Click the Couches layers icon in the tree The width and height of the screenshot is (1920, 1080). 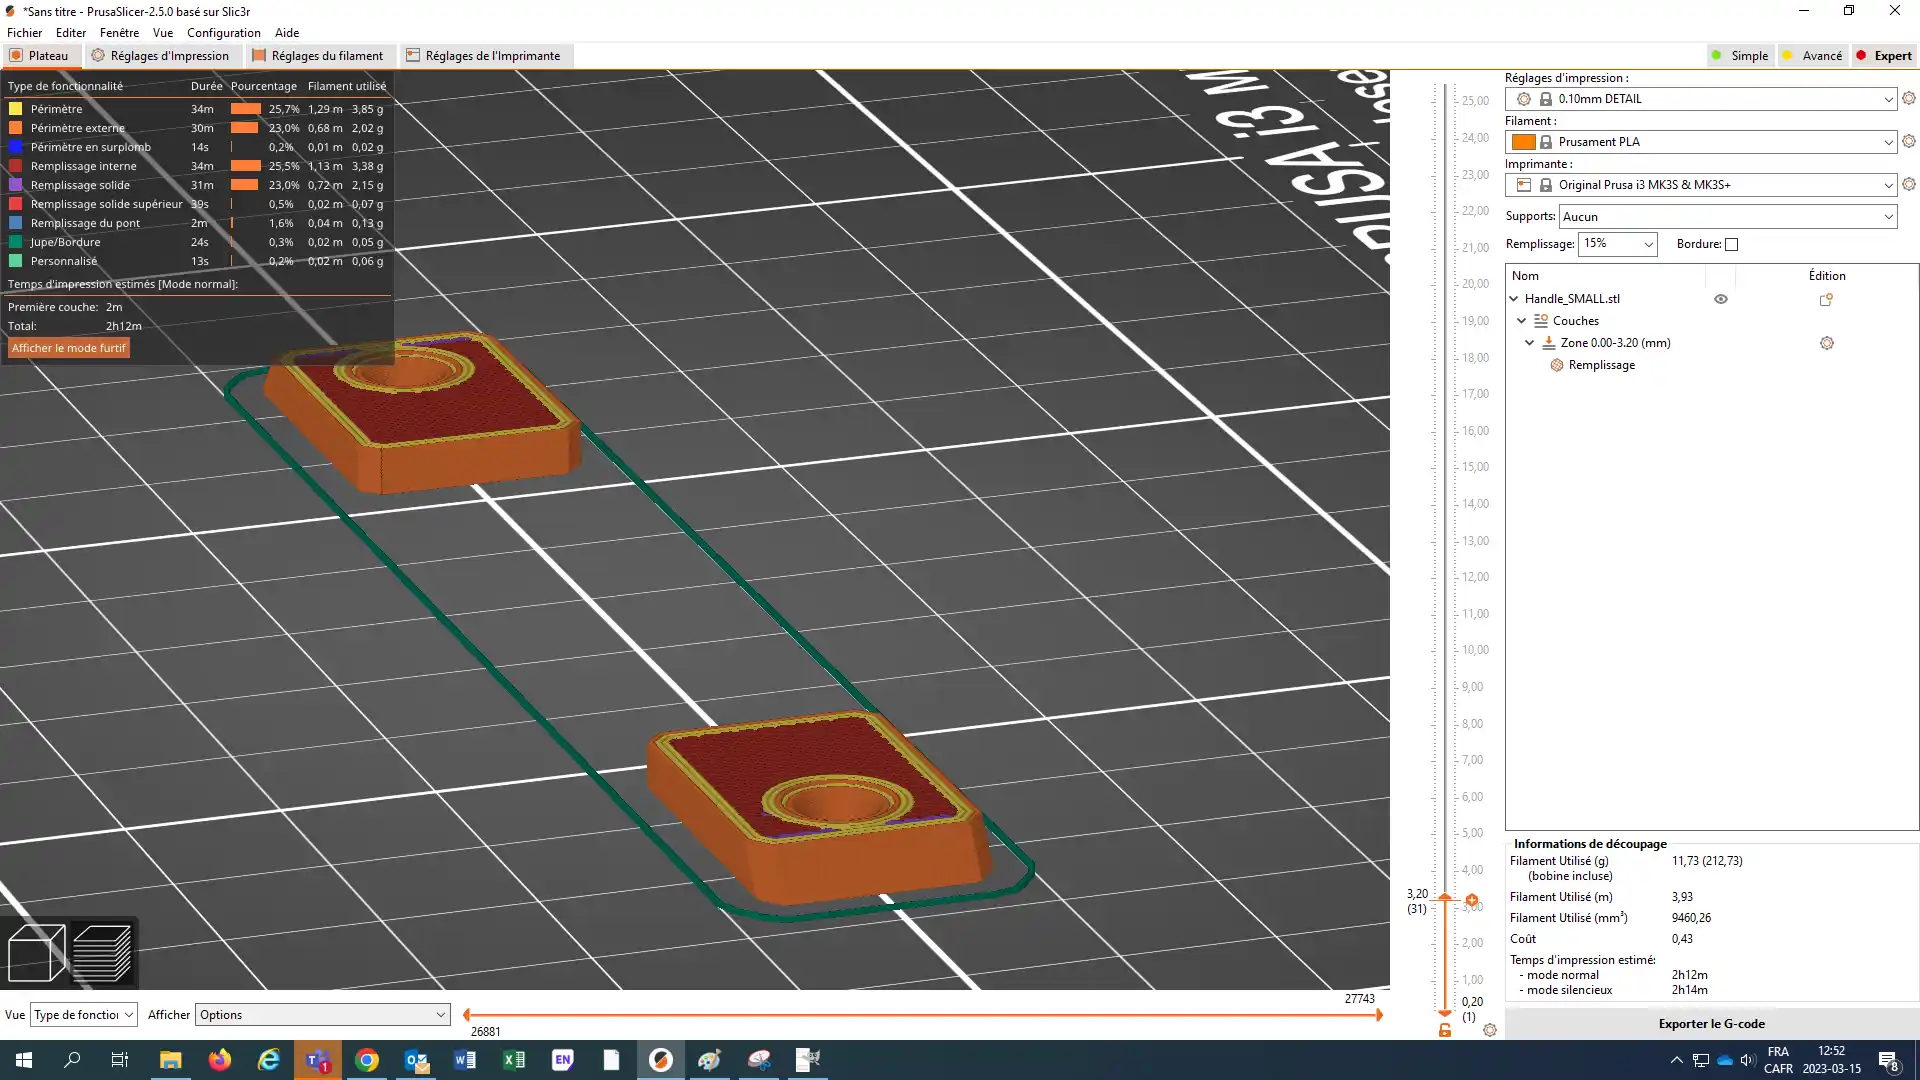(1541, 321)
